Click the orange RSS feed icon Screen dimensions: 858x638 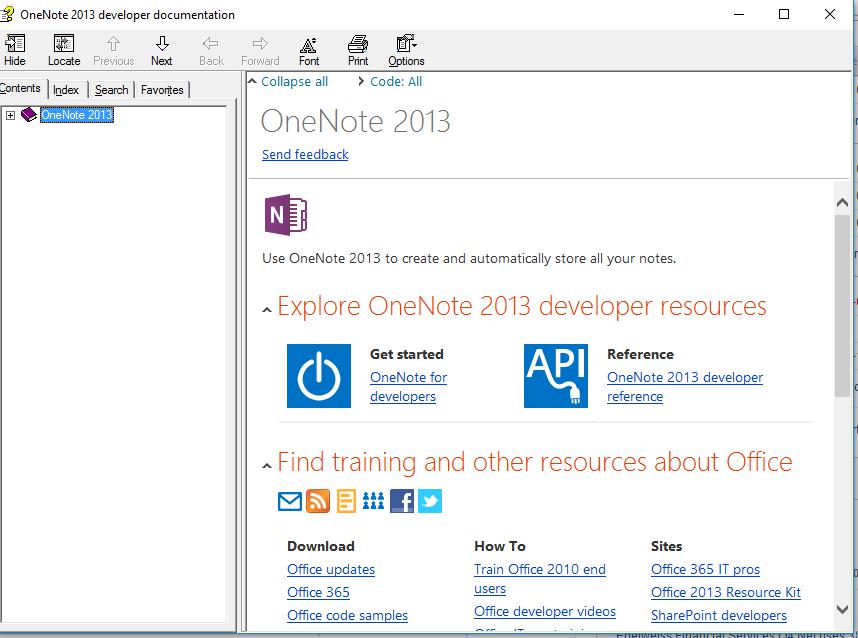coord(318,501)
